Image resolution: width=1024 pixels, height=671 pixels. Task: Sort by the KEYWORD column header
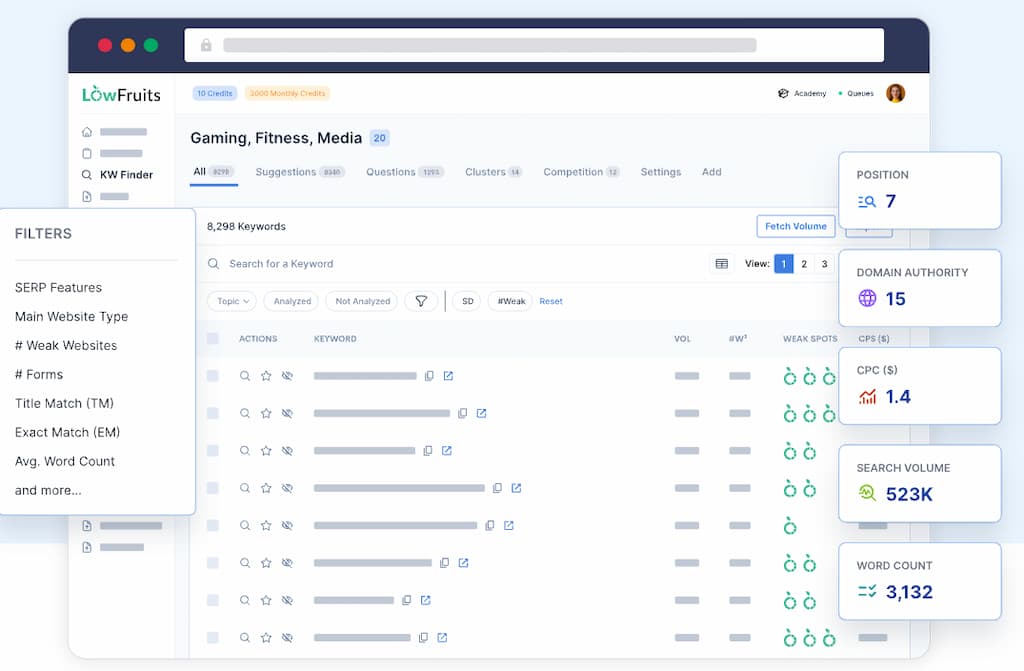click(x=335, y=338)
